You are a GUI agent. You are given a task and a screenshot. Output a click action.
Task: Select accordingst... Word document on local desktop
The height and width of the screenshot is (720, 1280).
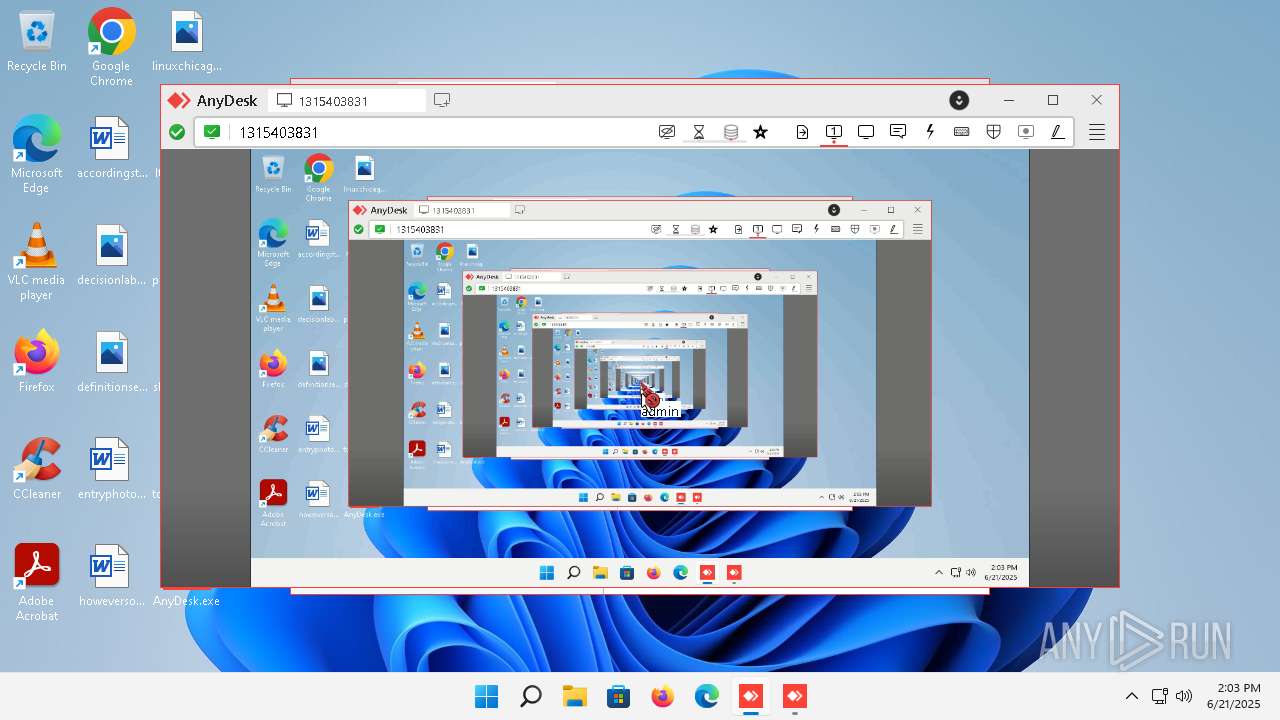(111, 148)
